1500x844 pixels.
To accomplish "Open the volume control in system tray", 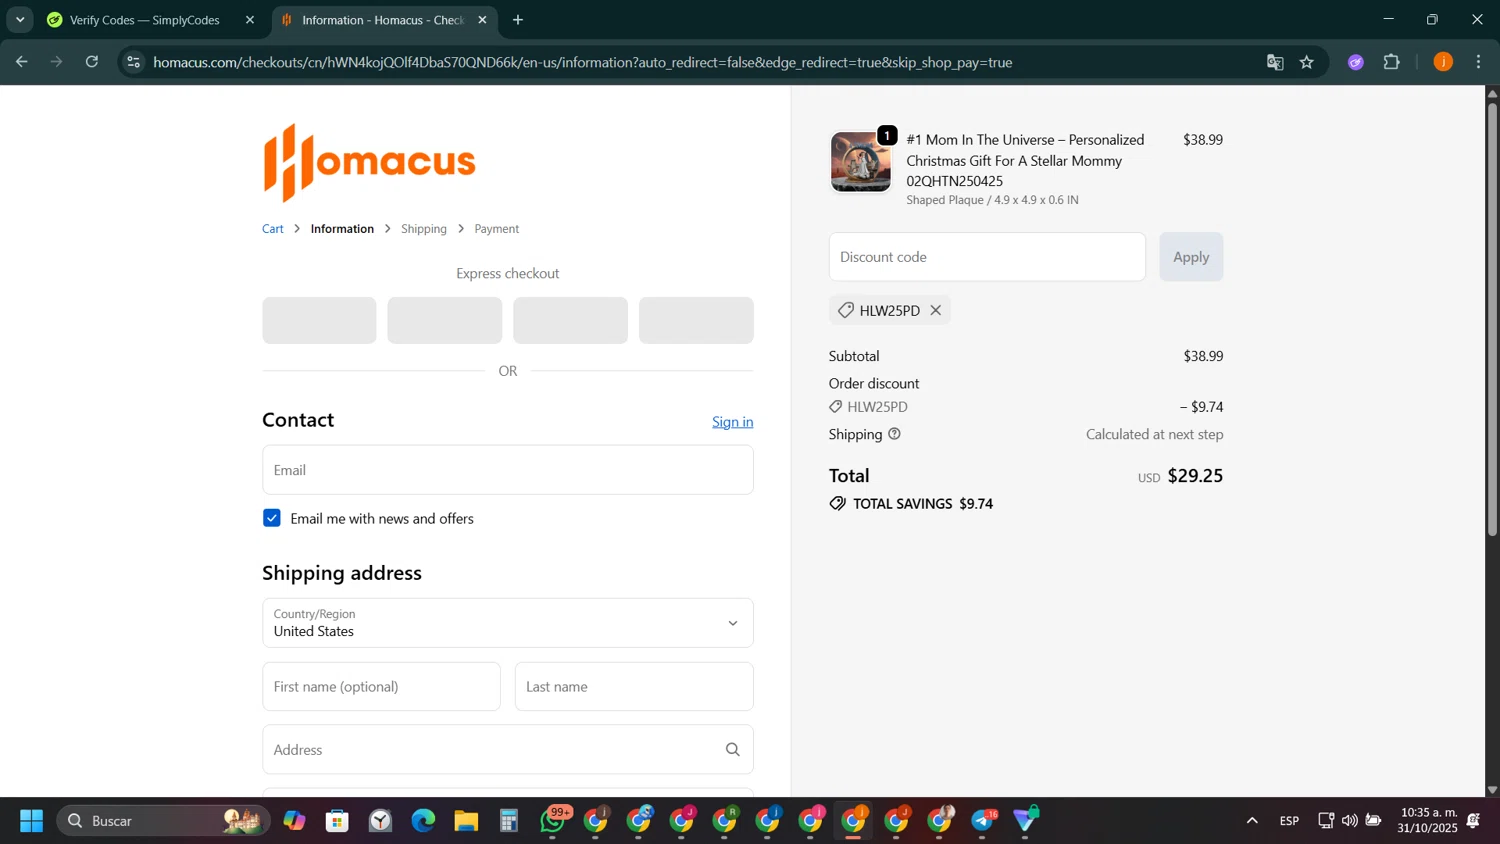I will pos(1349,821).
